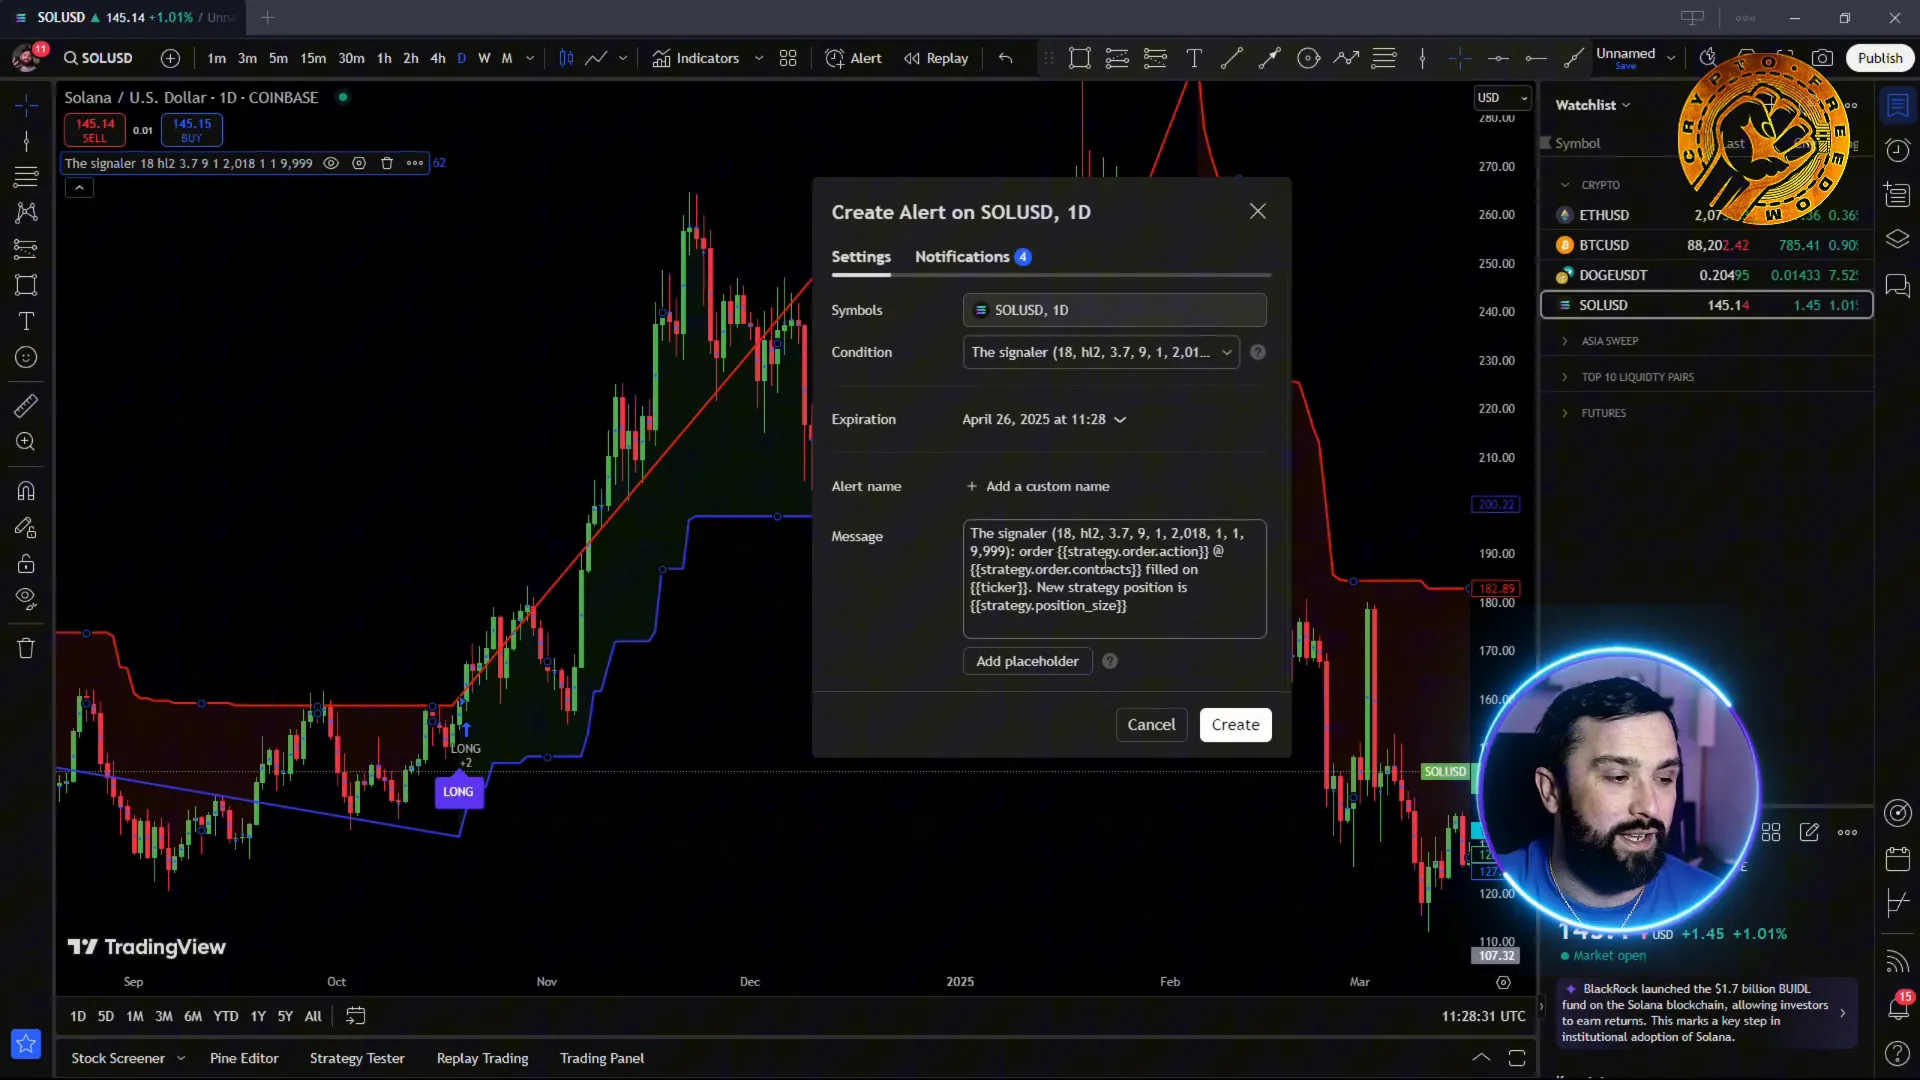Select the trend line tool in the top toolbar
Viewport: 1920px width, 1080px height.
[x=1232, y=58]
